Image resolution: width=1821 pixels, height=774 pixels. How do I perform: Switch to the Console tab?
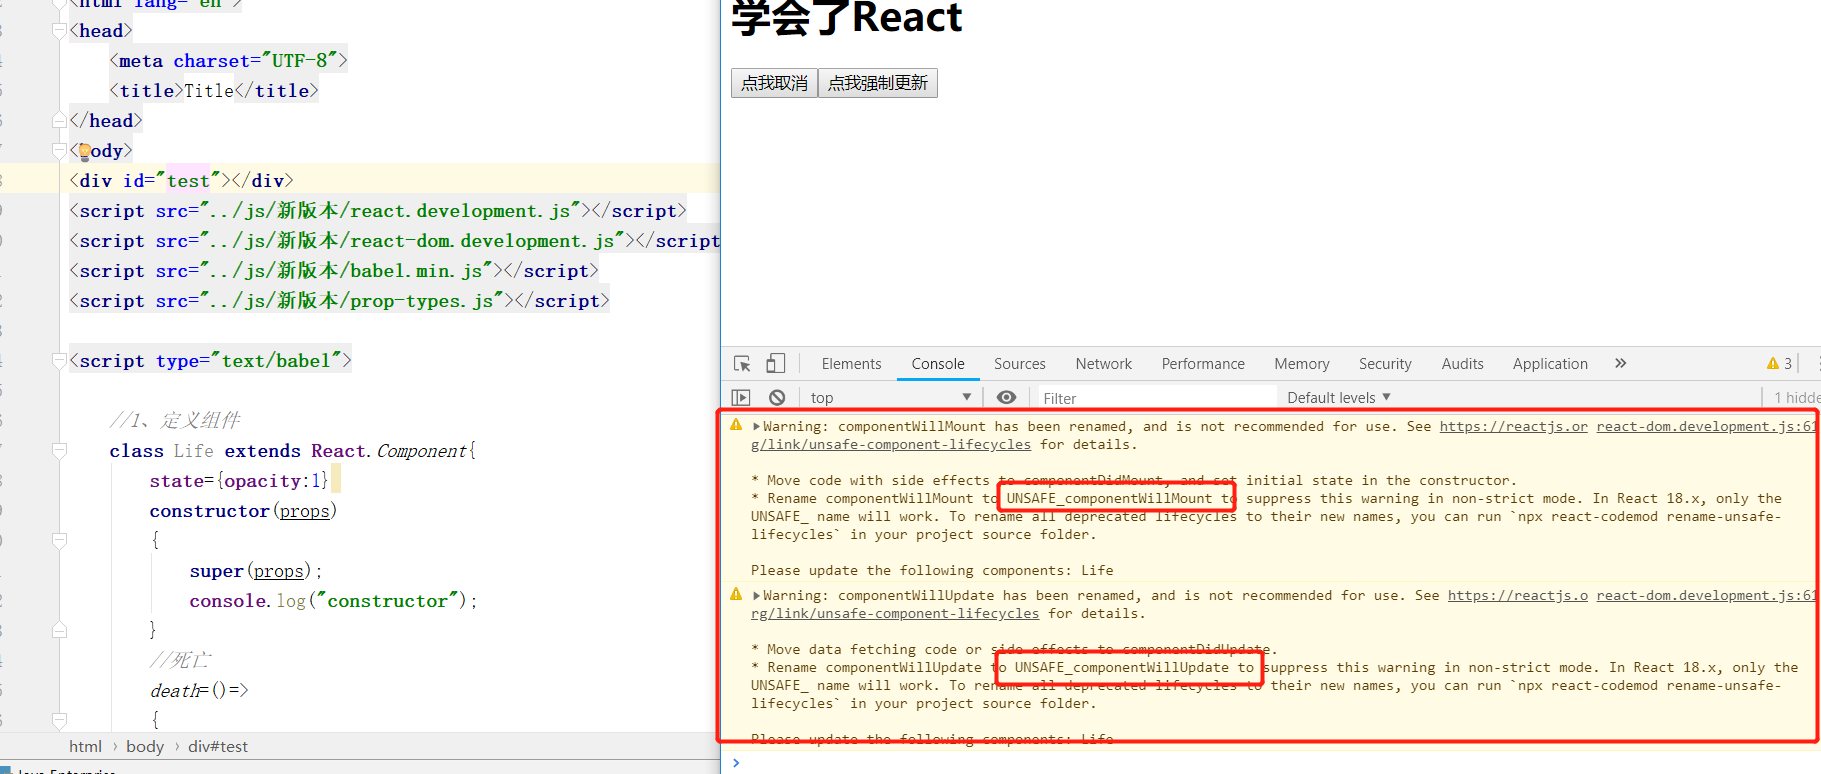(938, 364)
